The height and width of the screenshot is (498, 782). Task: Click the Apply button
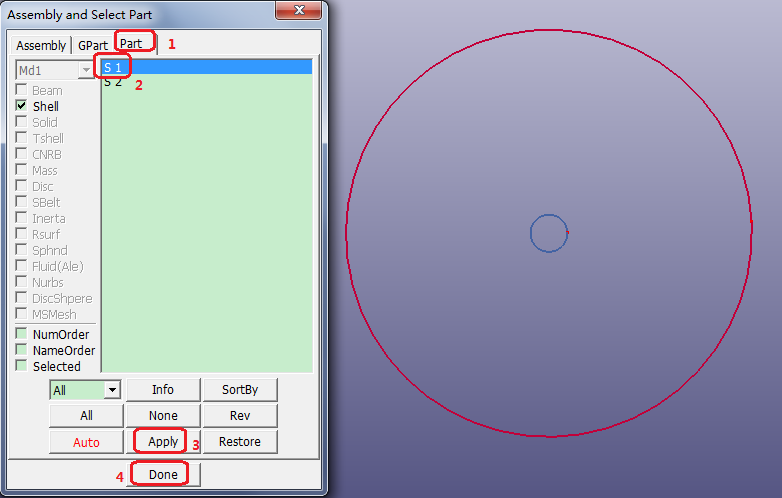pyautogui.click(x=163, y=442)
